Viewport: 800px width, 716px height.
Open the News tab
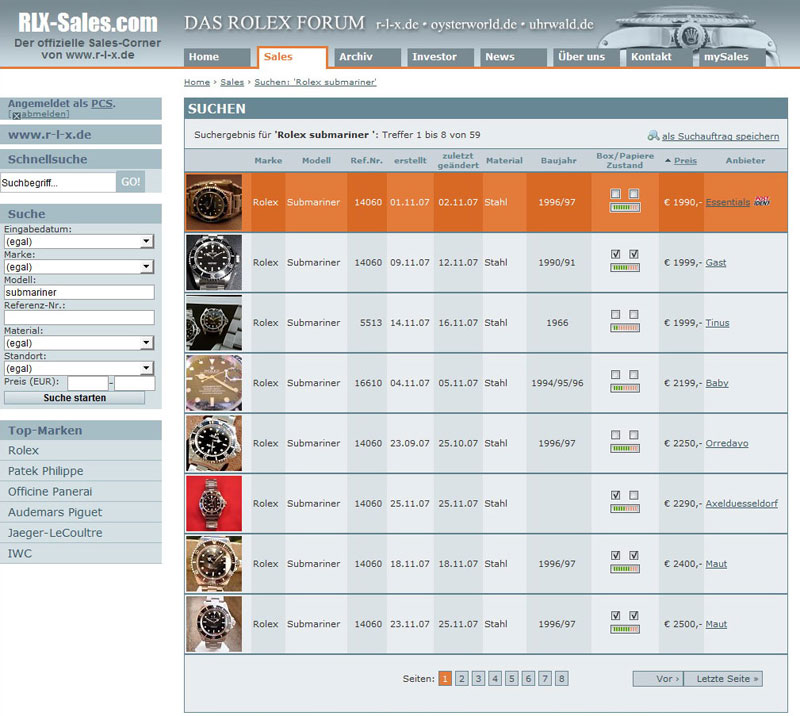tap(513, 57)
